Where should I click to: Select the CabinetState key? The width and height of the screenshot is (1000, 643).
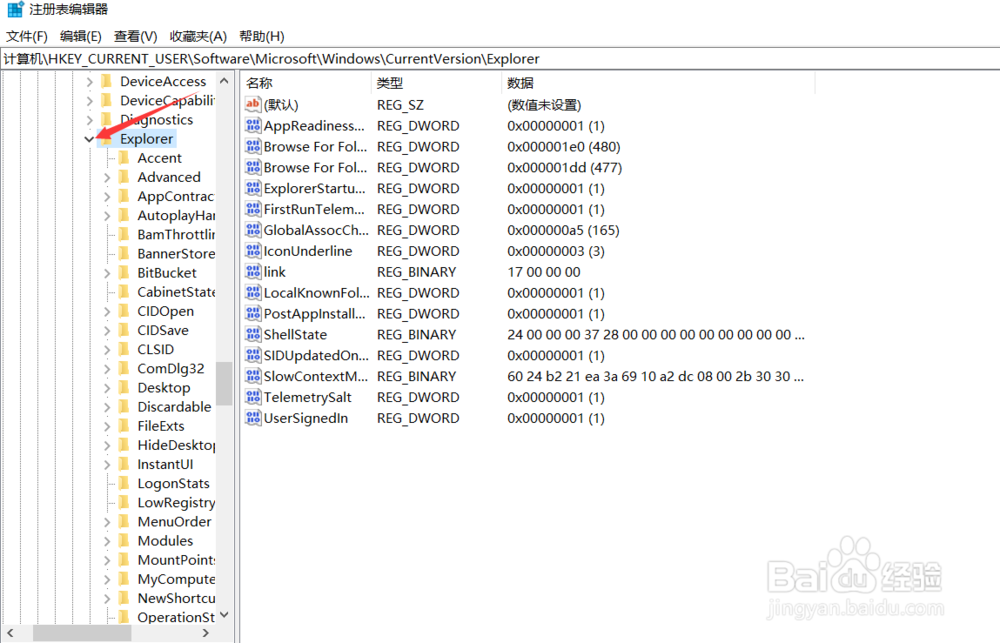[x=176, y=292]
